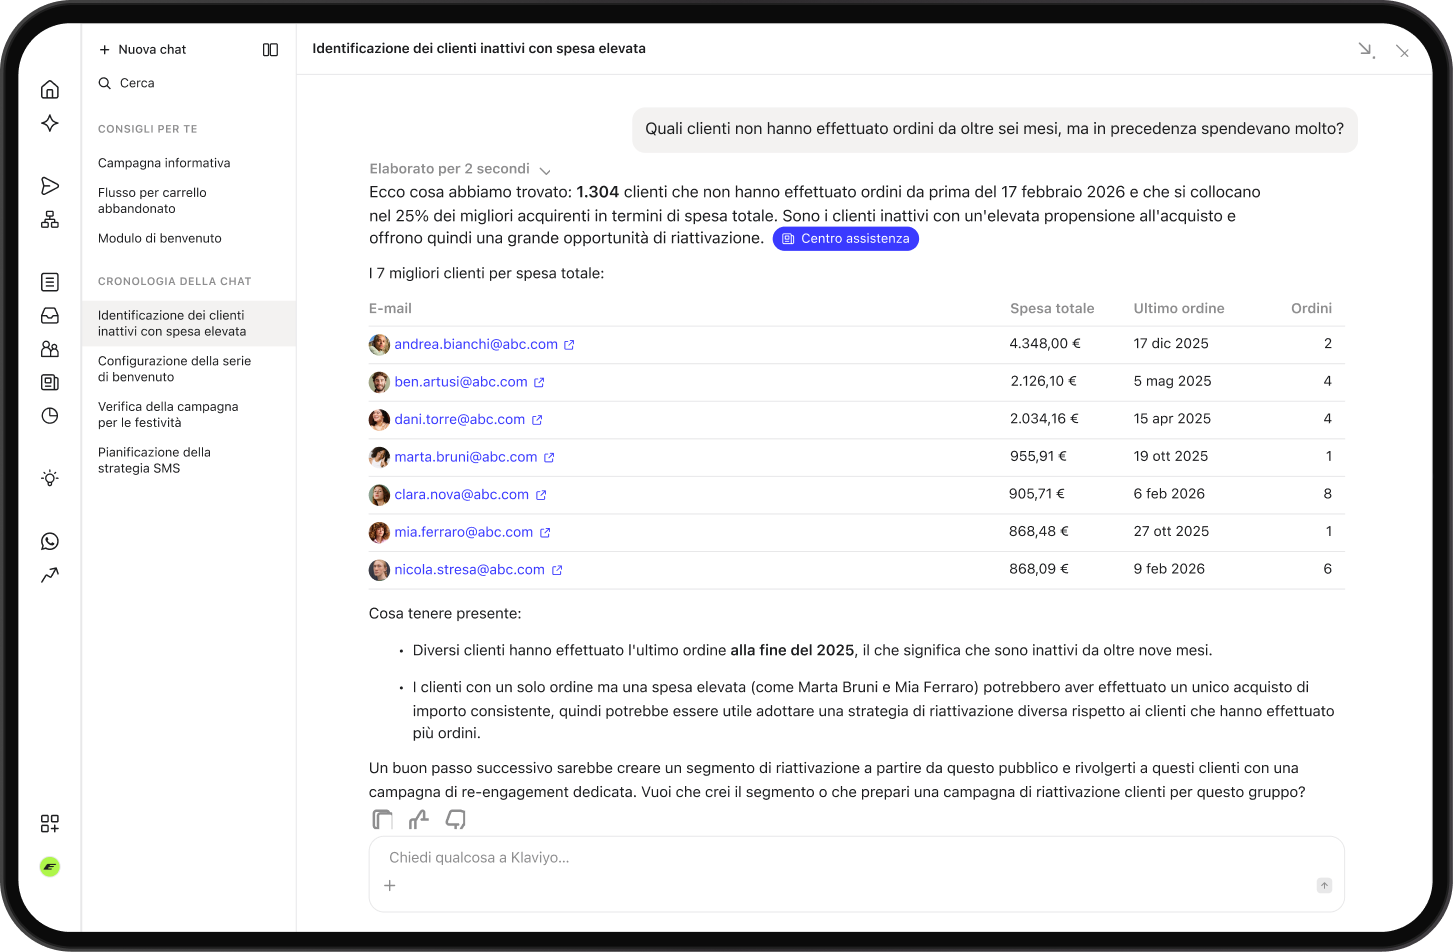Send the message with the arrow button
This screenshot has width=1453, height=952.
click(1324, 885)
